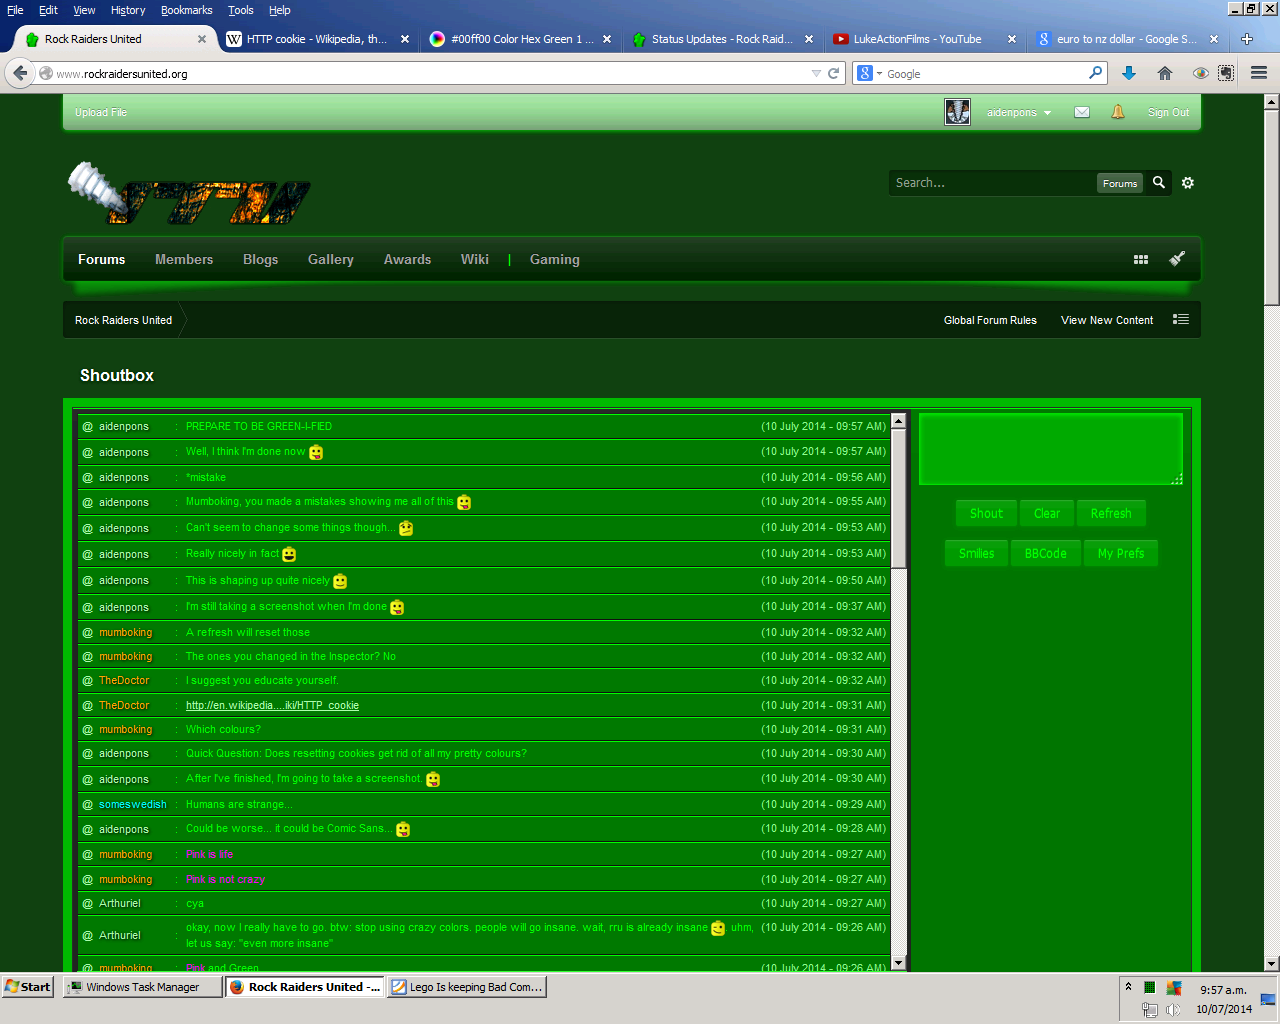This screenshot has width=1280, height=1024.
Task: Switch to Windows Task Manager in taskbar
Action: 143,987
